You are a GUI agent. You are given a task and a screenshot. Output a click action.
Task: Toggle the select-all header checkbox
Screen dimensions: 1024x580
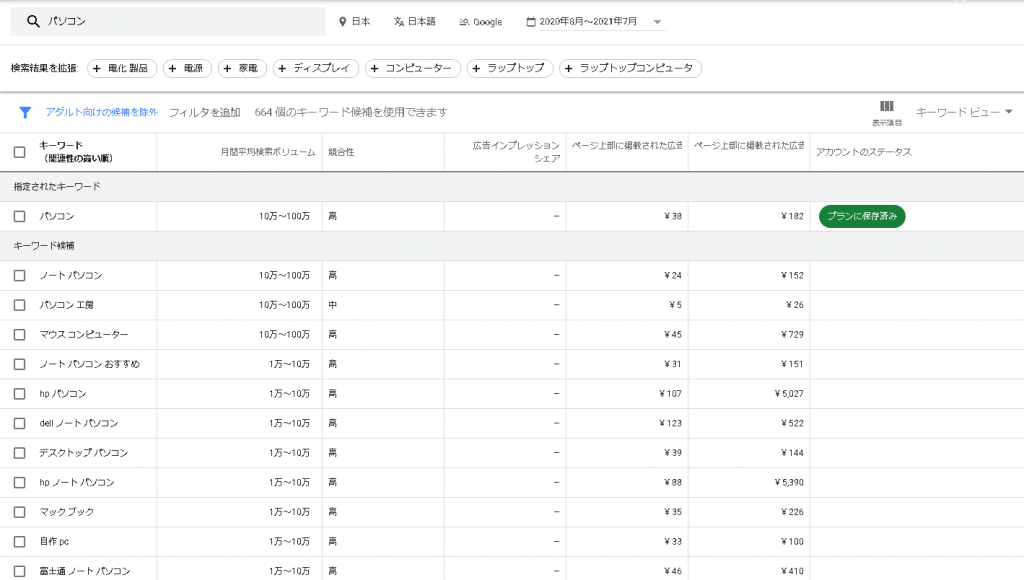coord(20,152)
